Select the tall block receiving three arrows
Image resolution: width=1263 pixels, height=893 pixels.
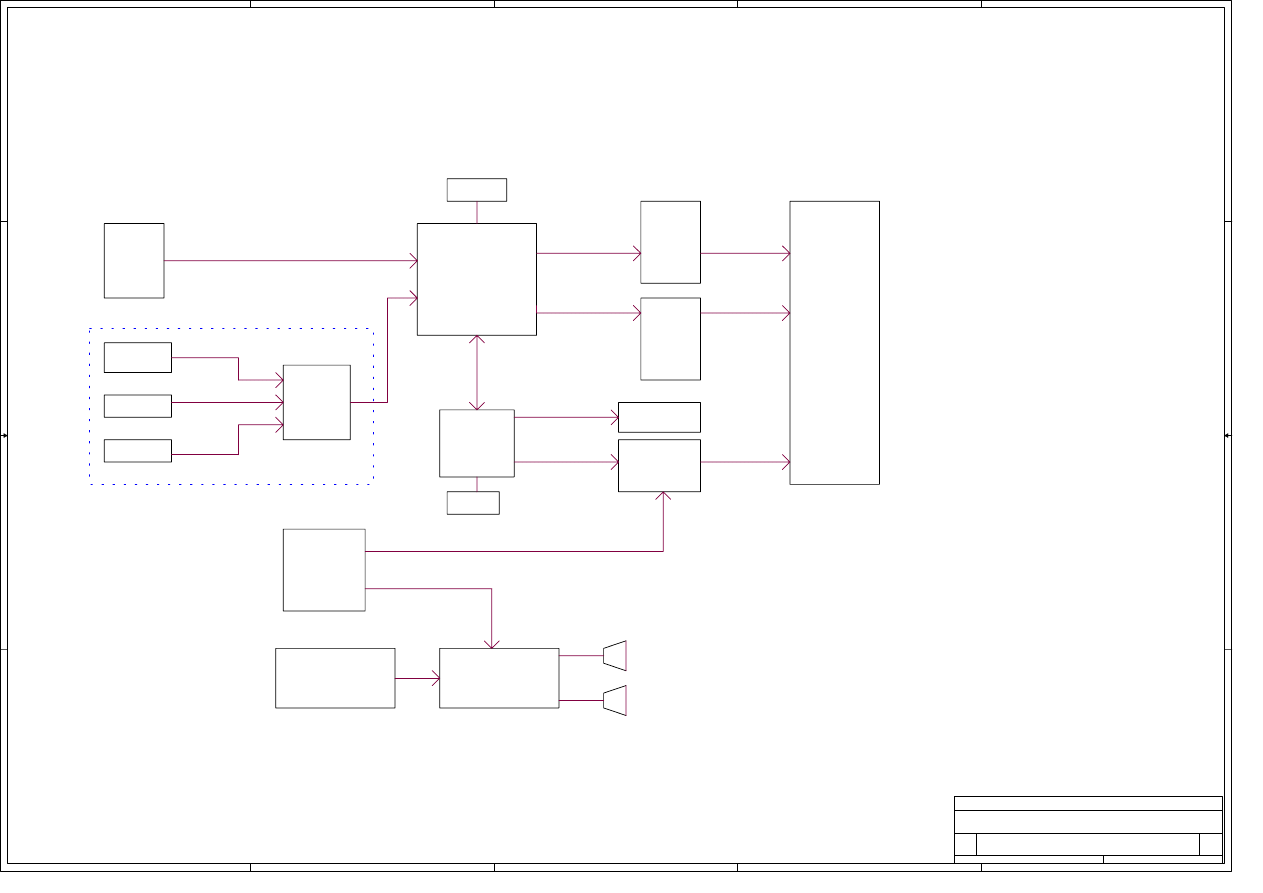pos(834,343)
